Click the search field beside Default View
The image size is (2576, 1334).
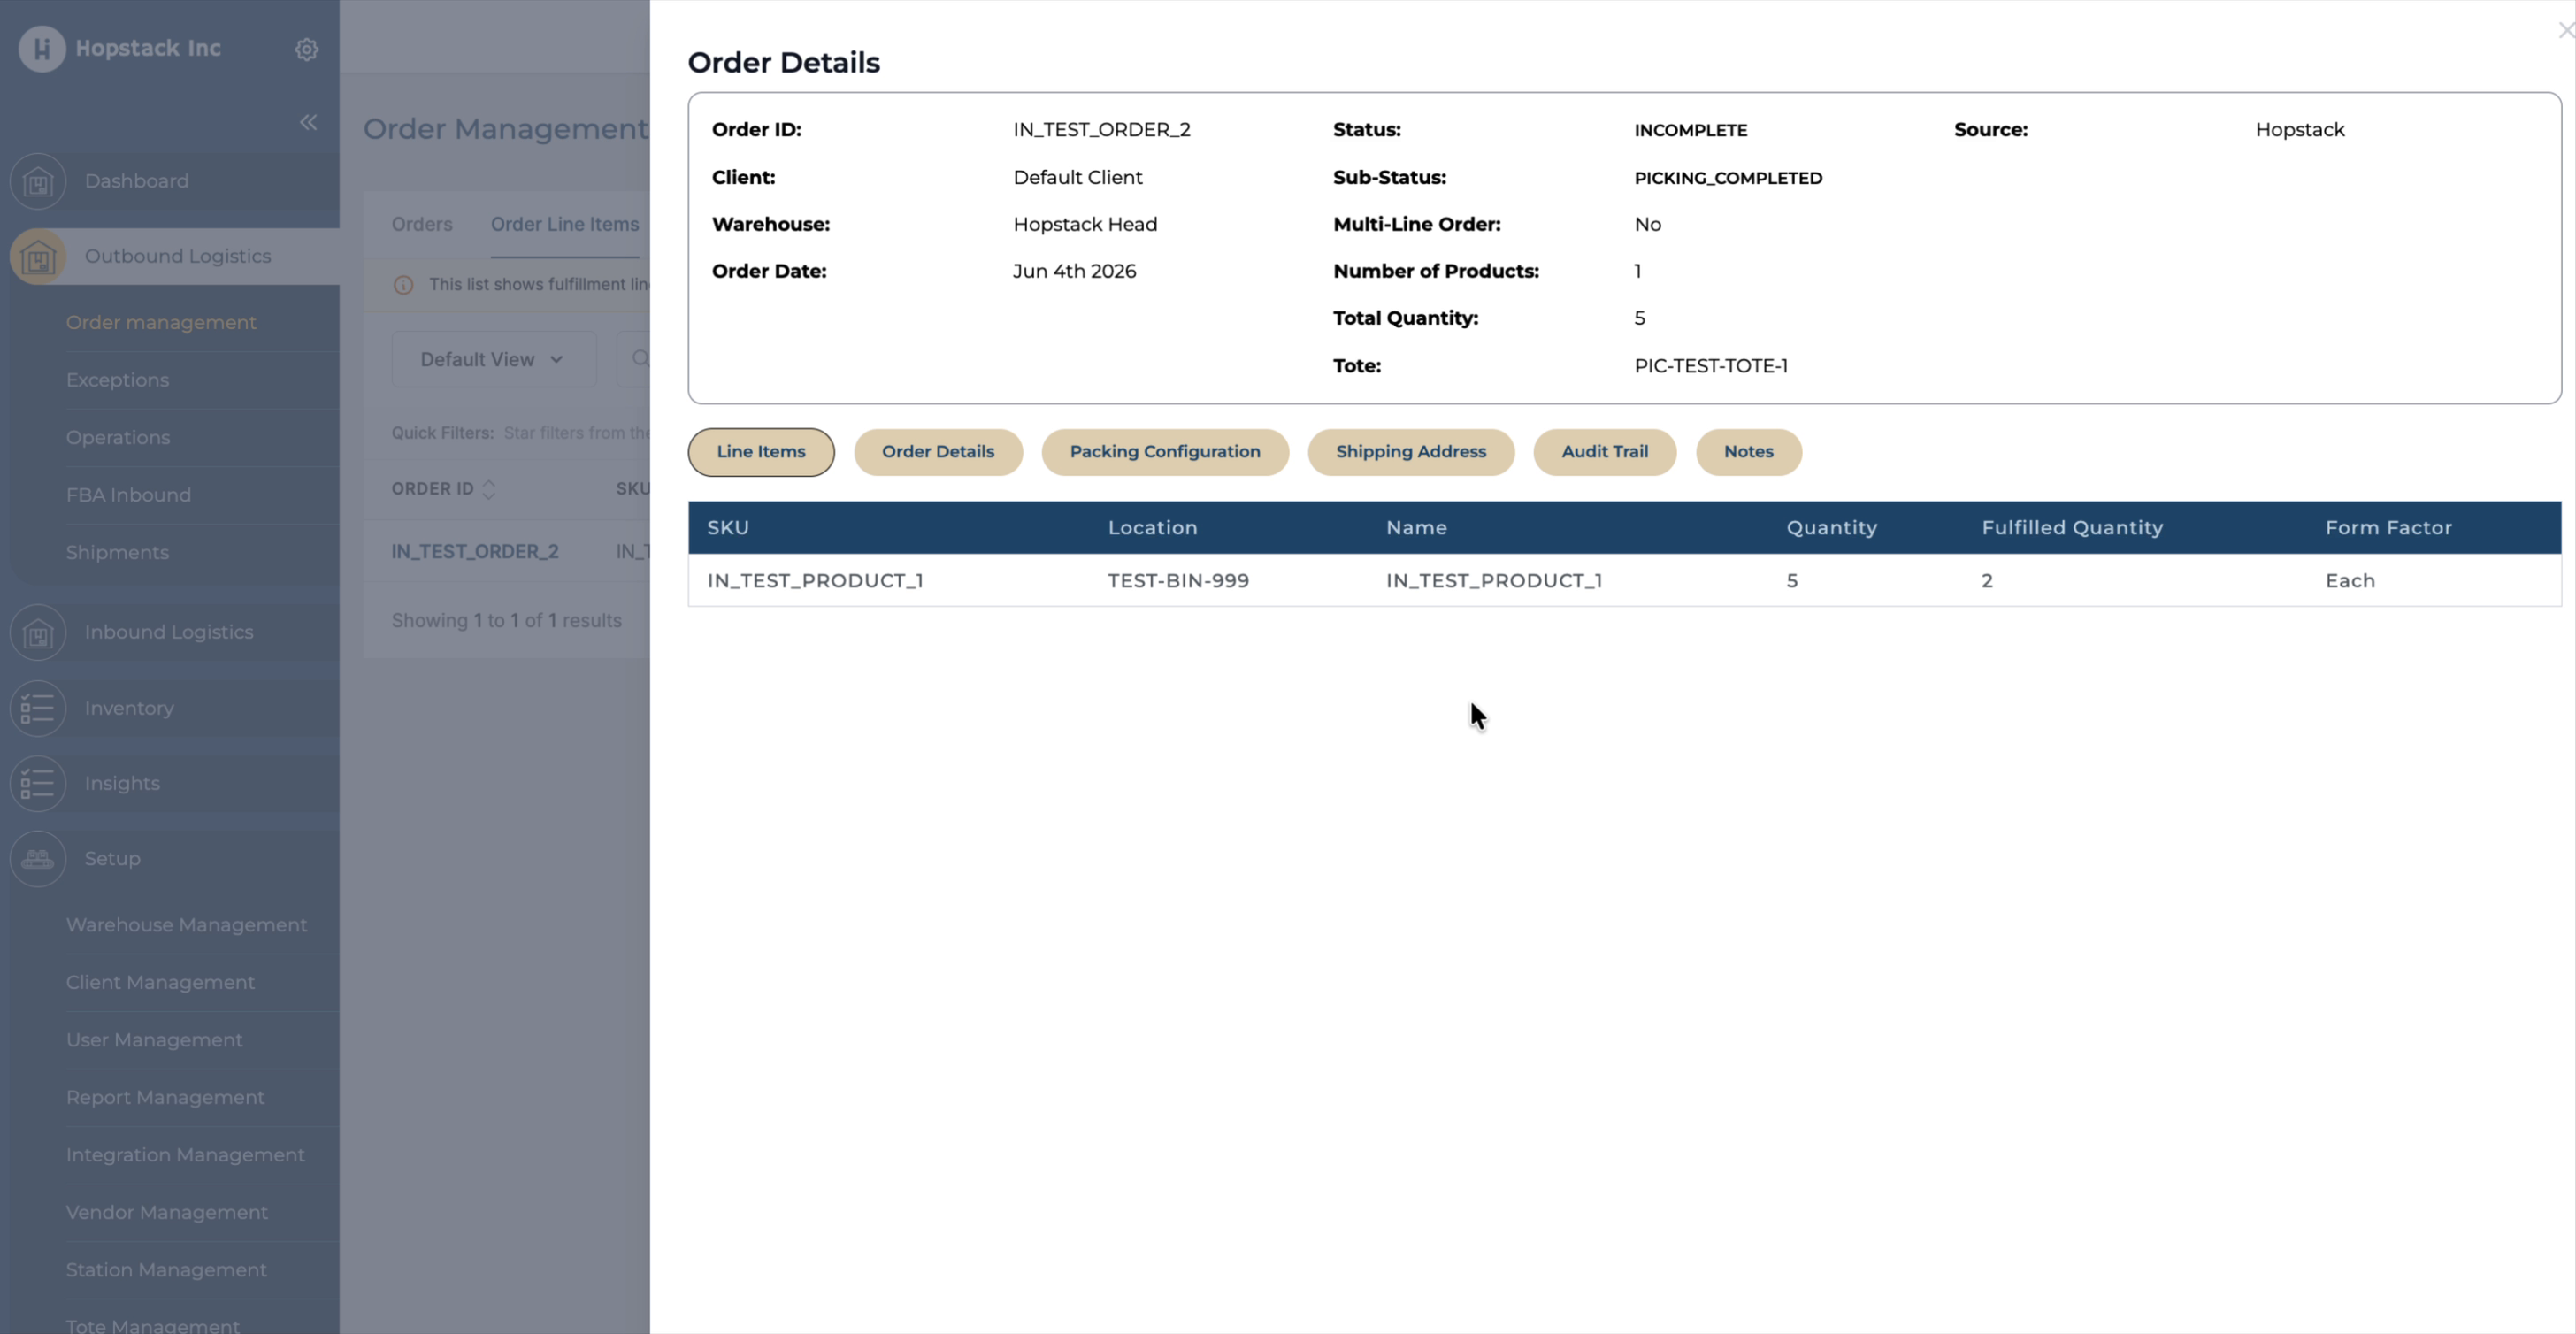633,359
